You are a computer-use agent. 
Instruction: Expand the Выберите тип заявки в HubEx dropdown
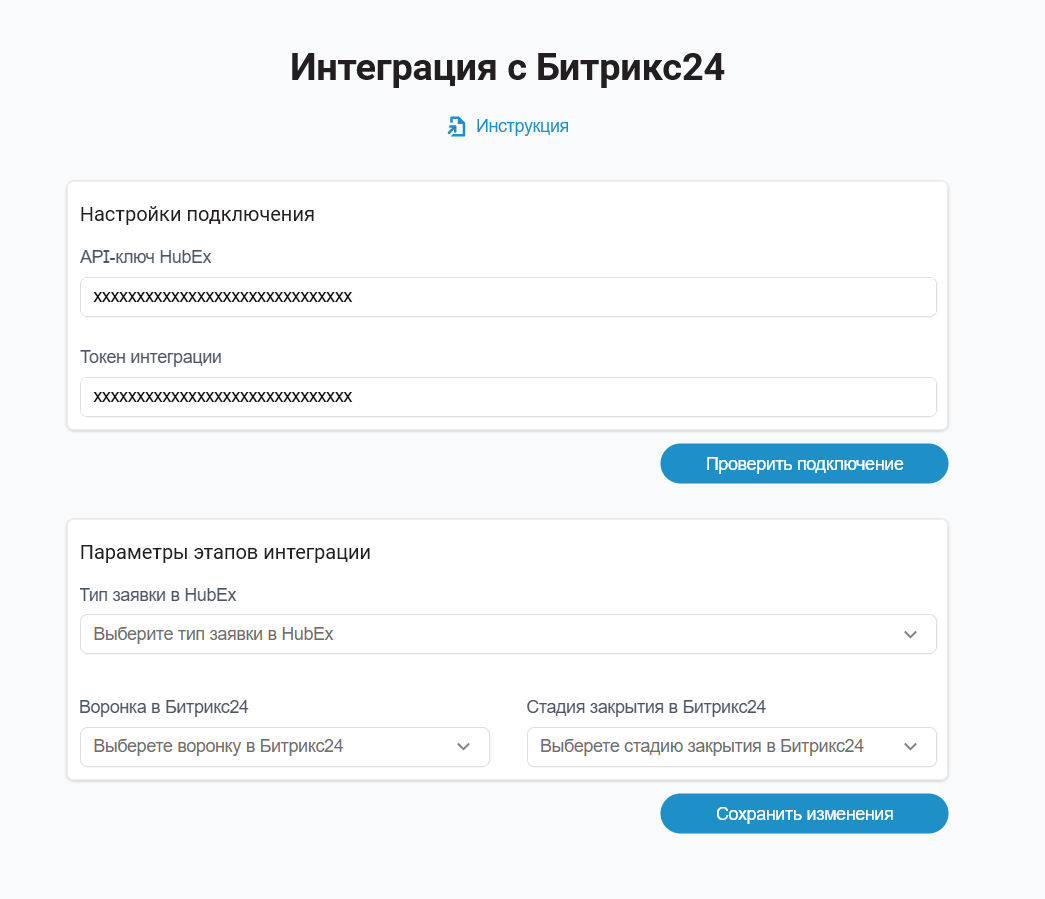508,634
